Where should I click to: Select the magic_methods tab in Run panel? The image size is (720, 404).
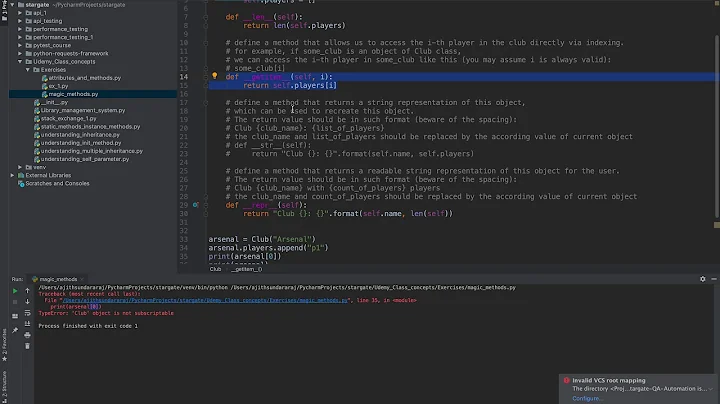58,279
